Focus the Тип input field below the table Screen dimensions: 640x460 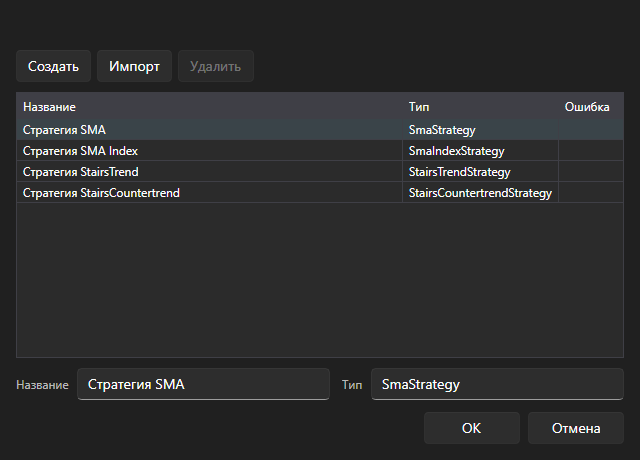497,384
